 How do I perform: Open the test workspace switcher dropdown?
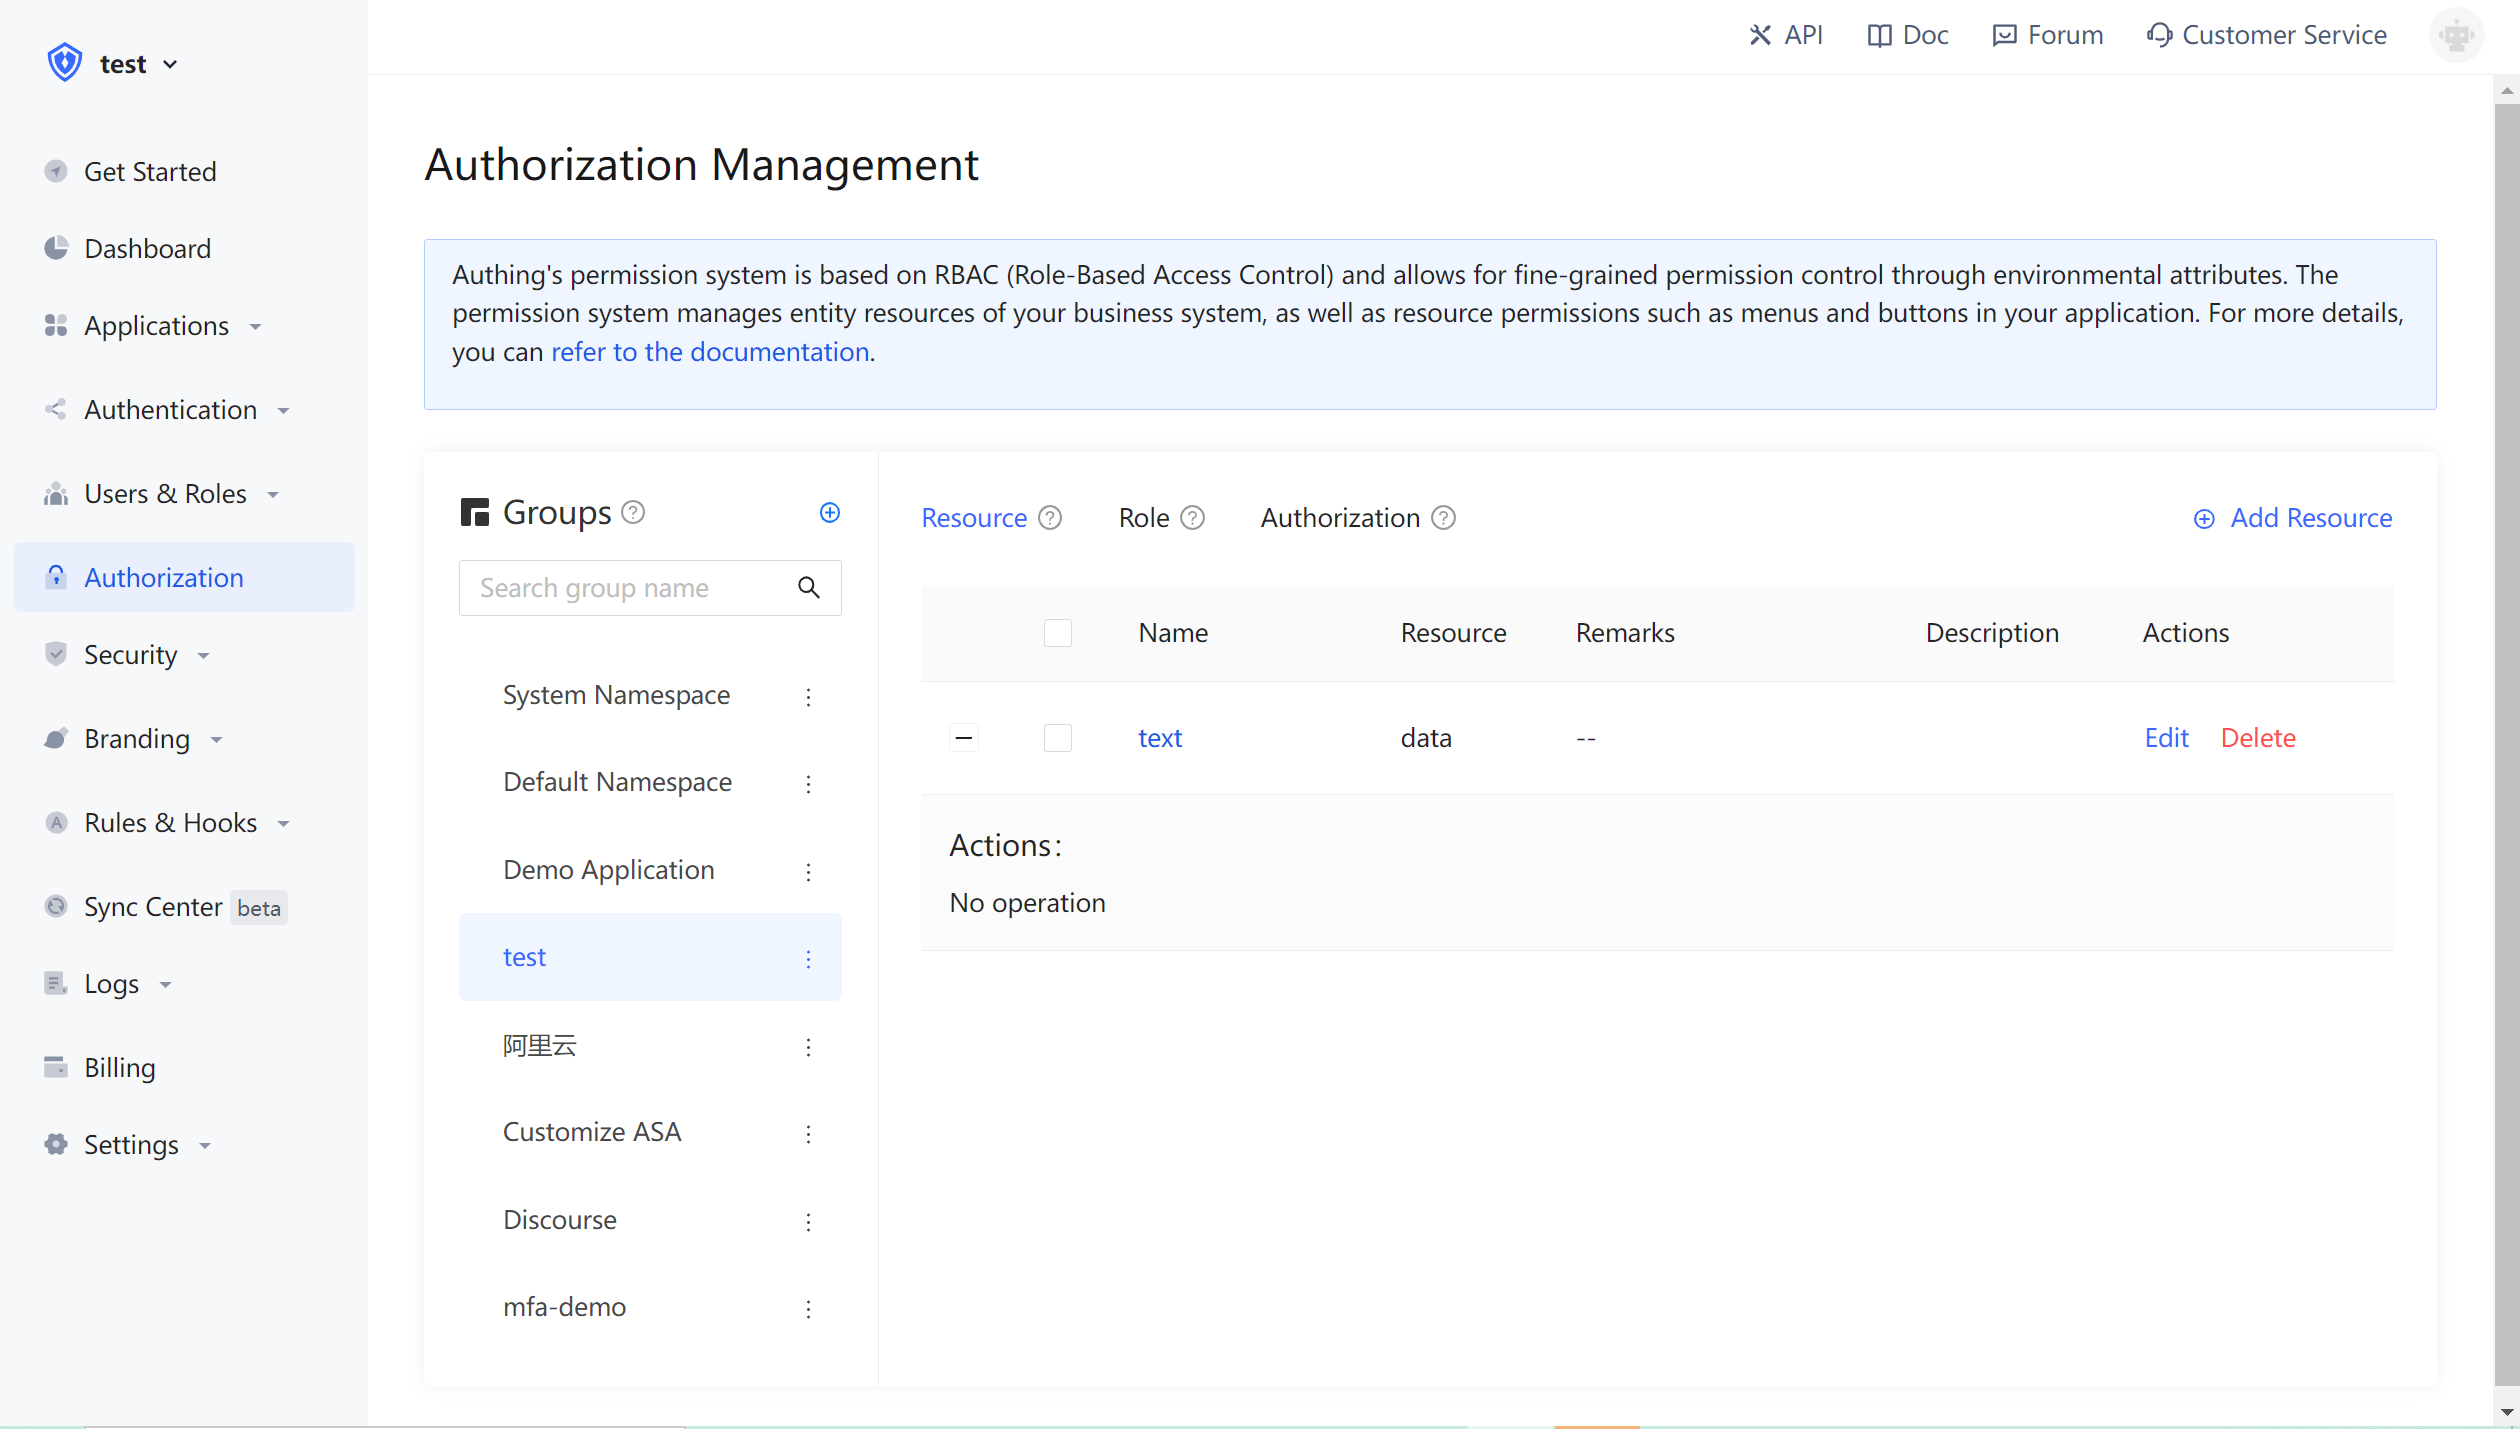click(x=138, y=64)
